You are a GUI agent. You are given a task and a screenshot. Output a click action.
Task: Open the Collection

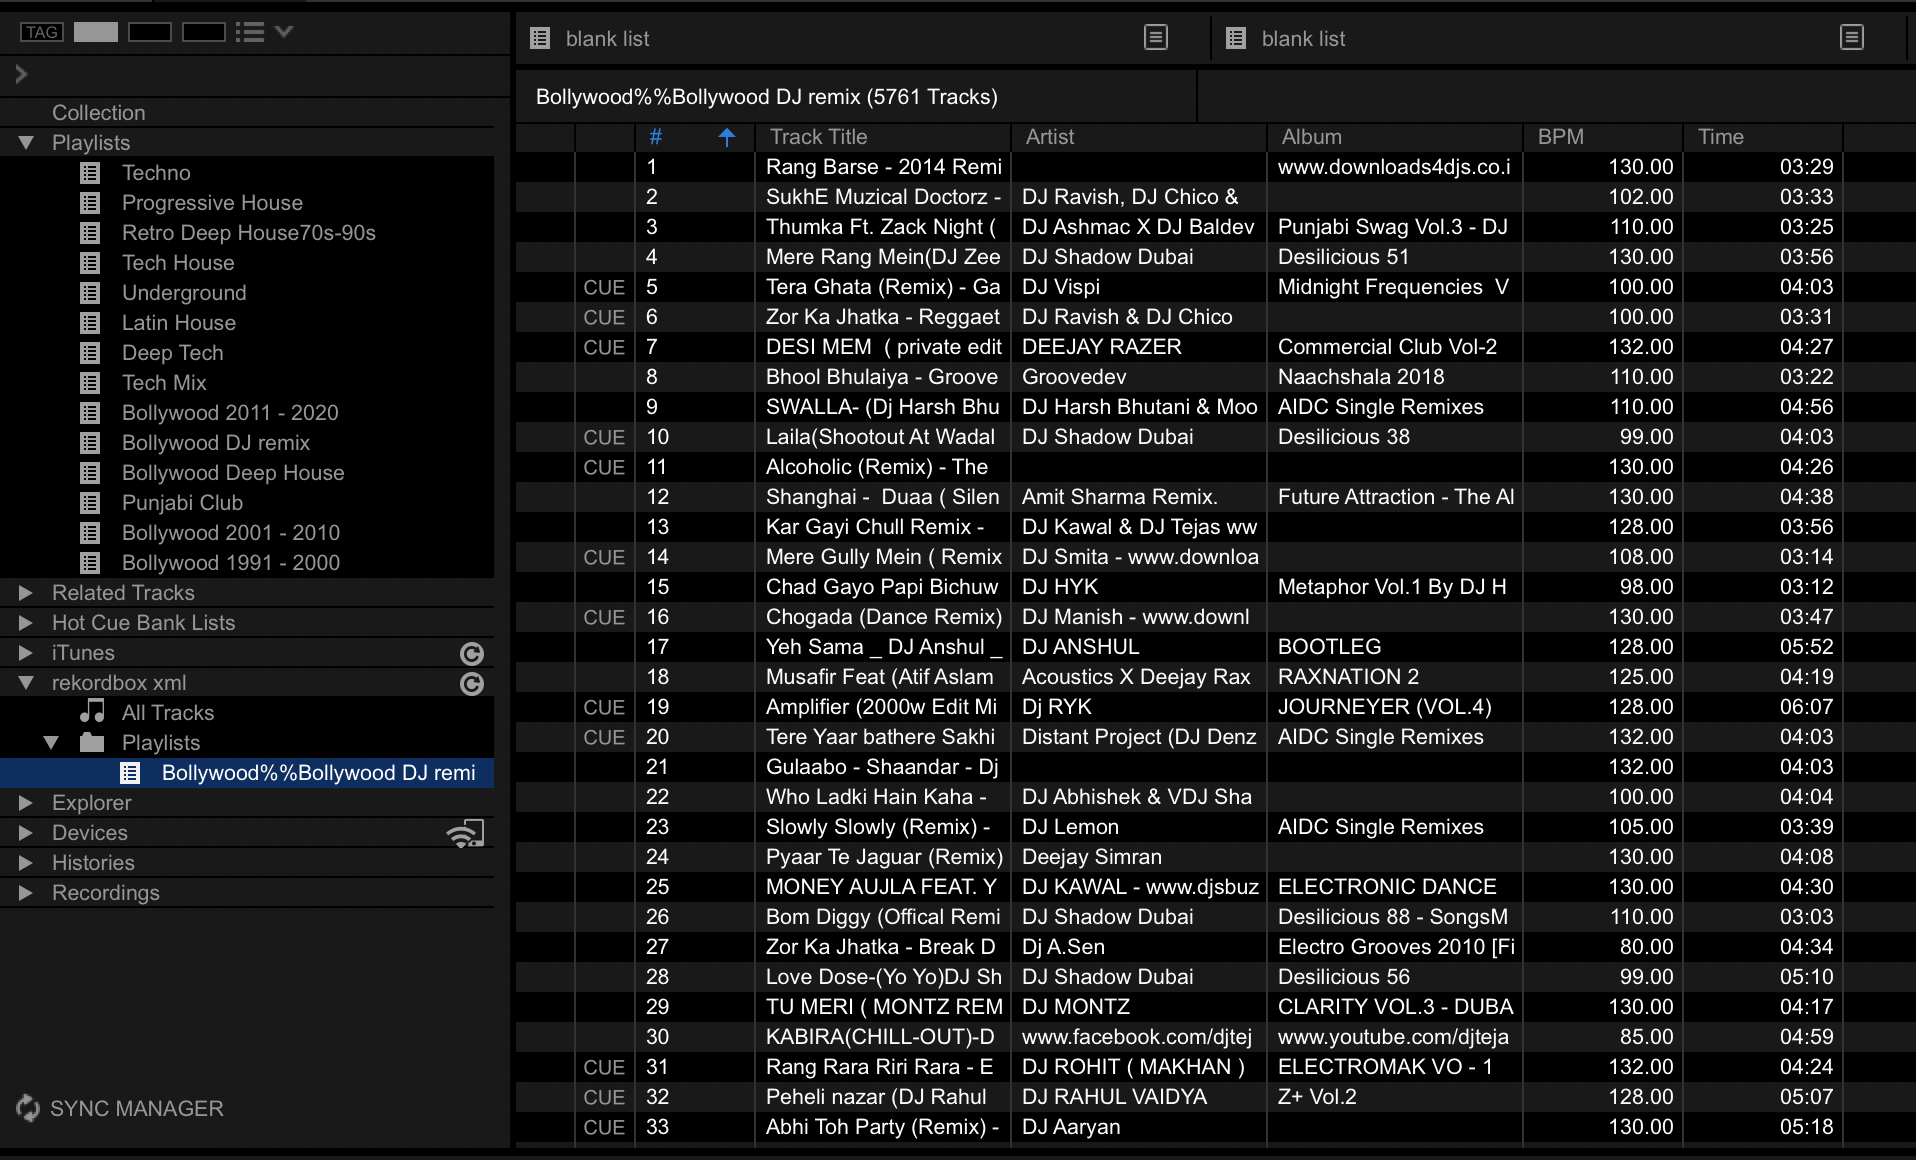pos(98,113)
